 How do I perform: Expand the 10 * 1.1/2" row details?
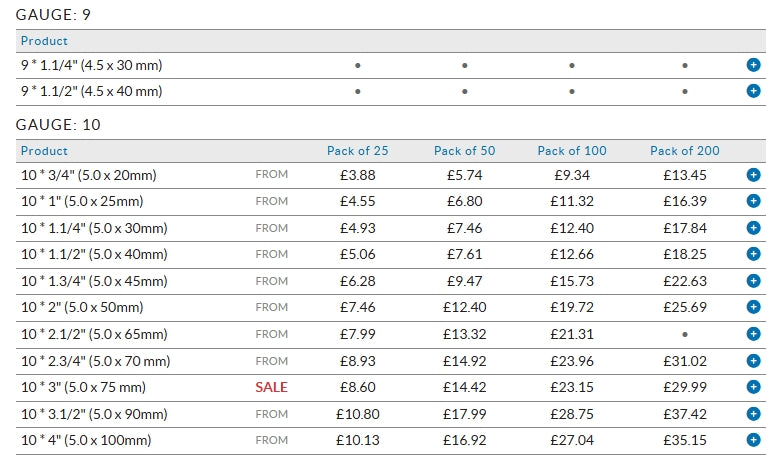pos(753,254)
